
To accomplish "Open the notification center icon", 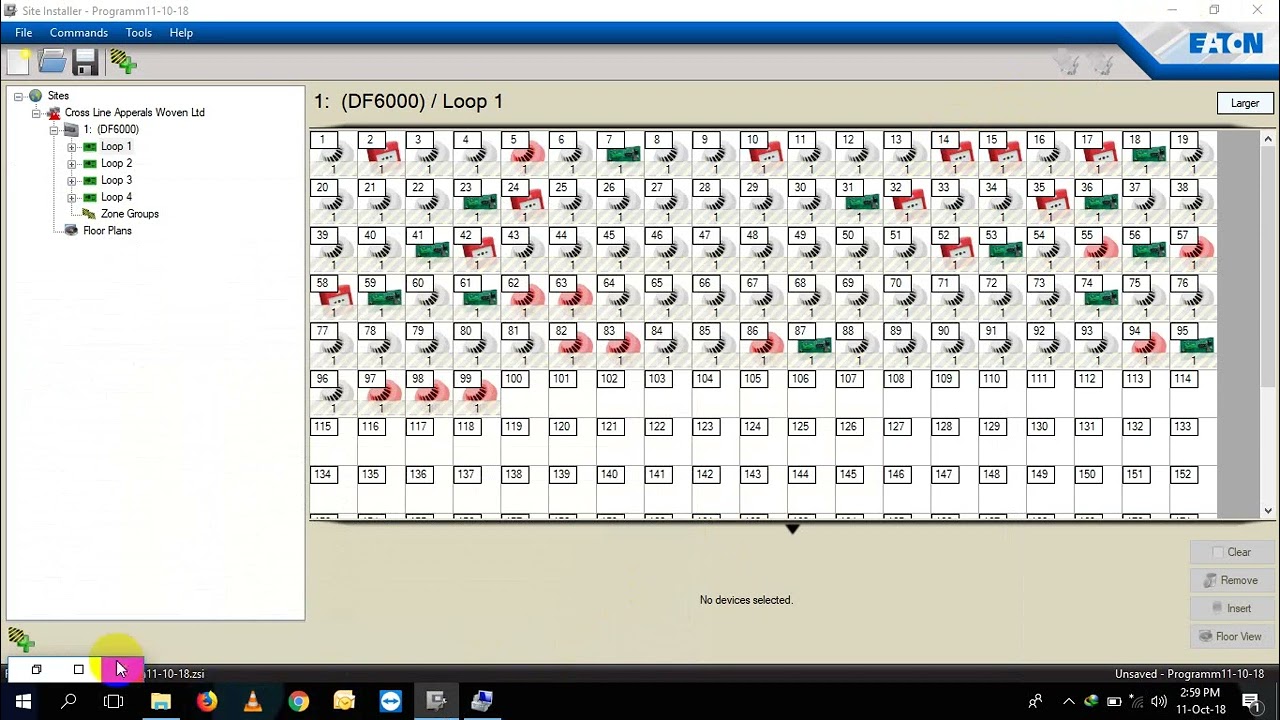I will (x=1251, y=701).
